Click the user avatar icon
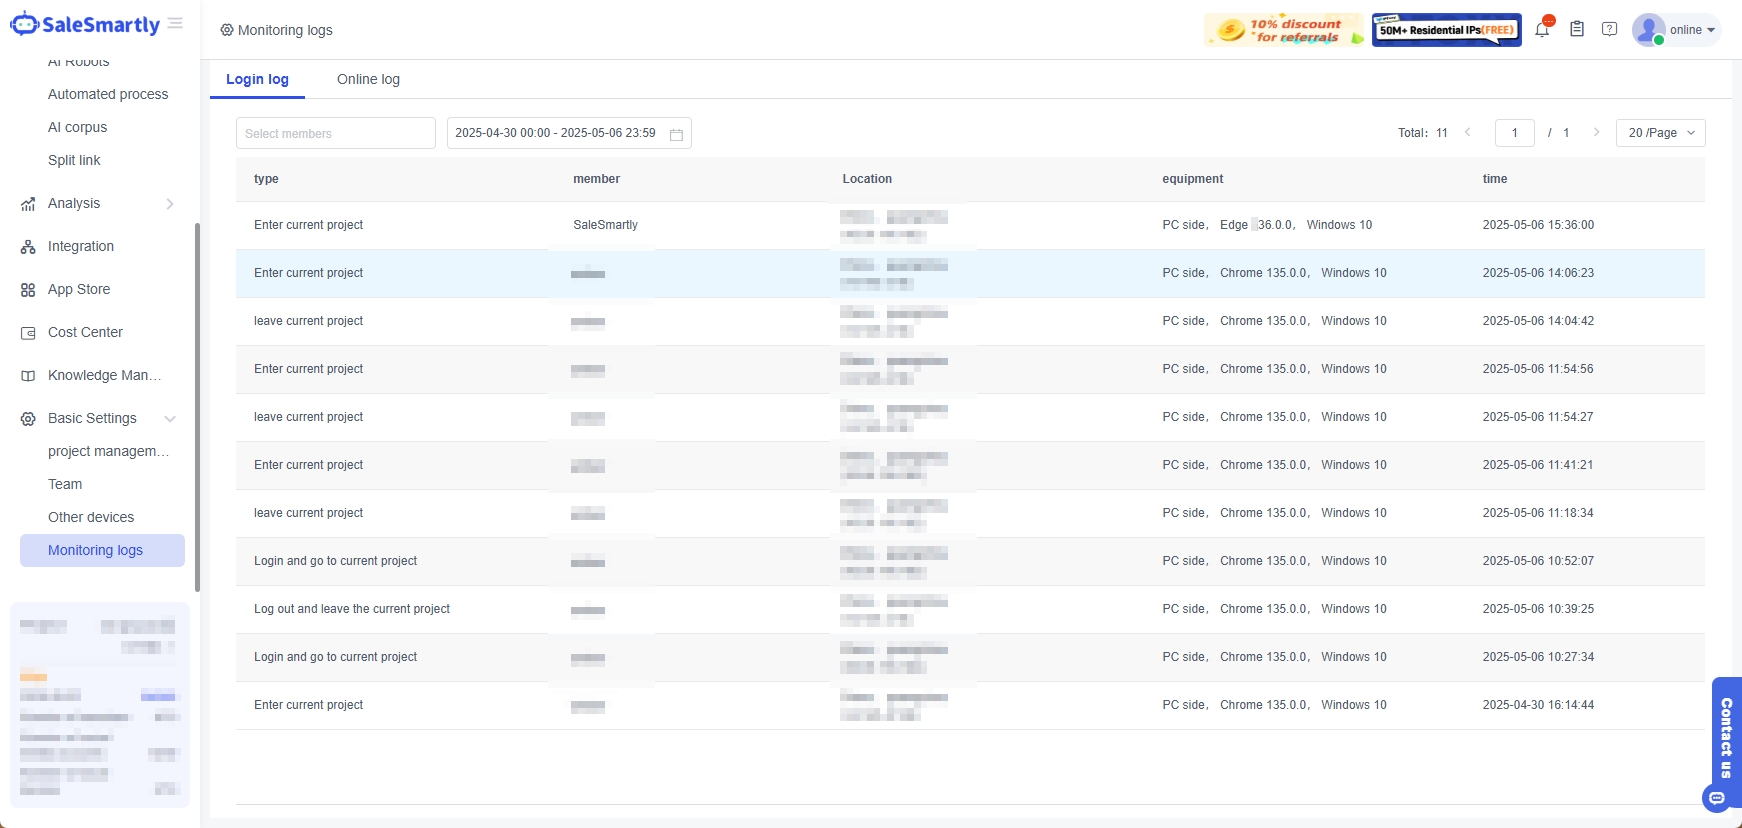The height and width of the screenshot is (828, 1742). point(1647,30)
